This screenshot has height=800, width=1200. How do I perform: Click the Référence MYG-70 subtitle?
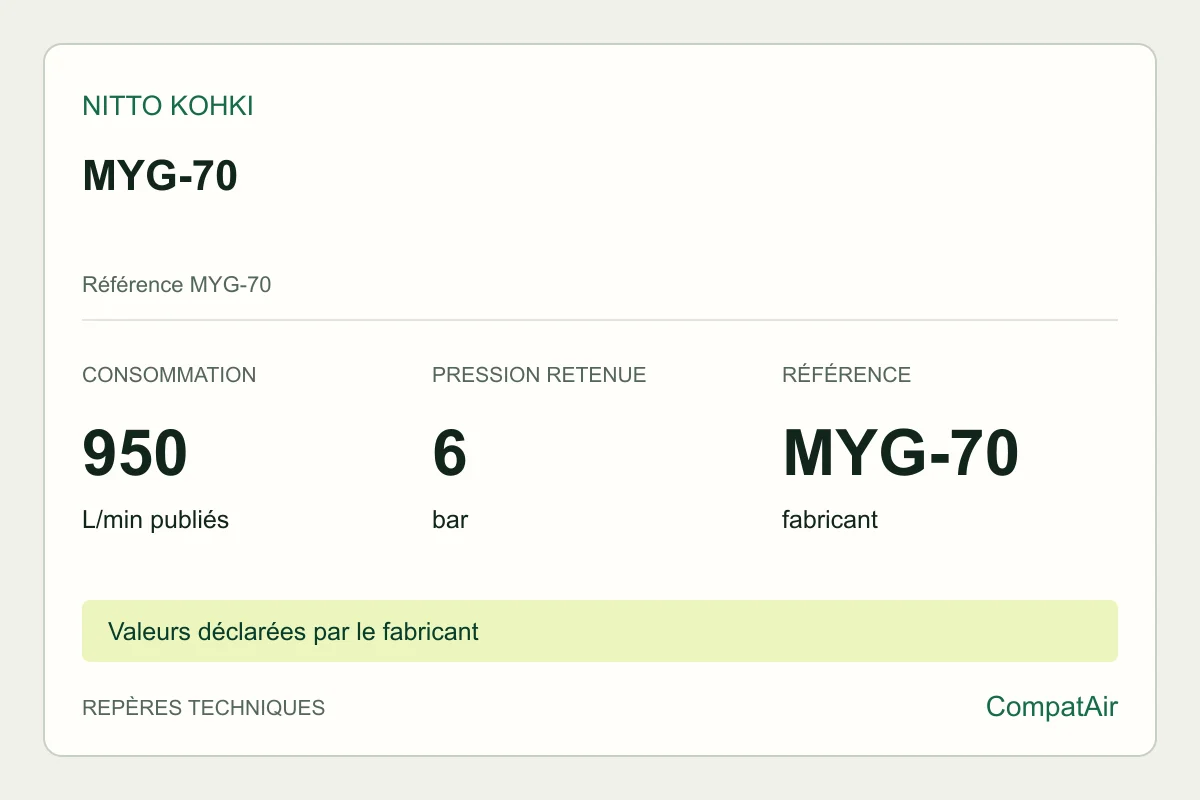point(177,285)
